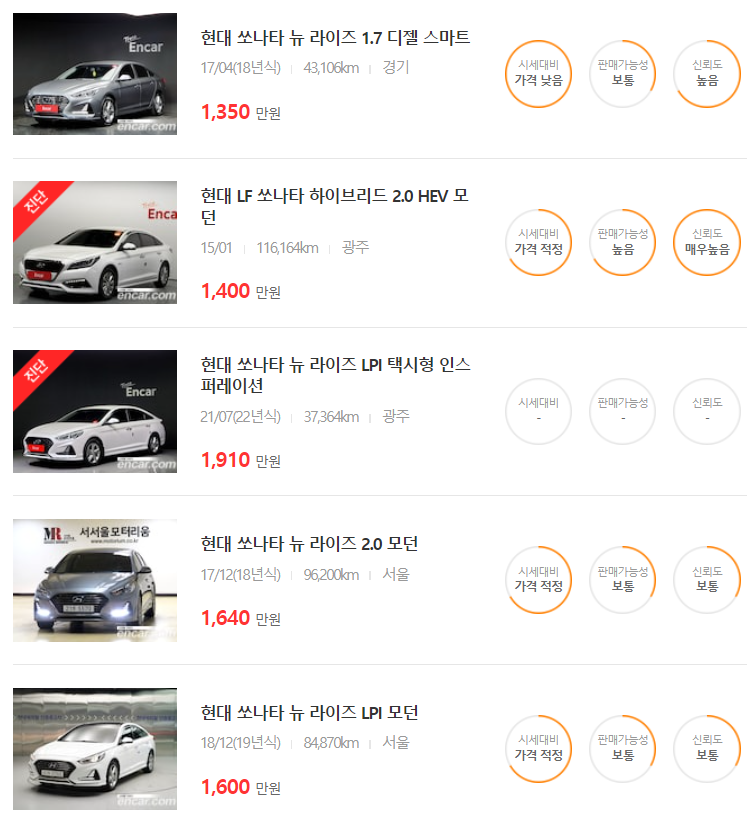Image resolution: width=747 pixels, height=815 pixels.
Task: Open the 쏘나타 뉴 라이즈 2.0 모던 listing title
Action: 309,544
